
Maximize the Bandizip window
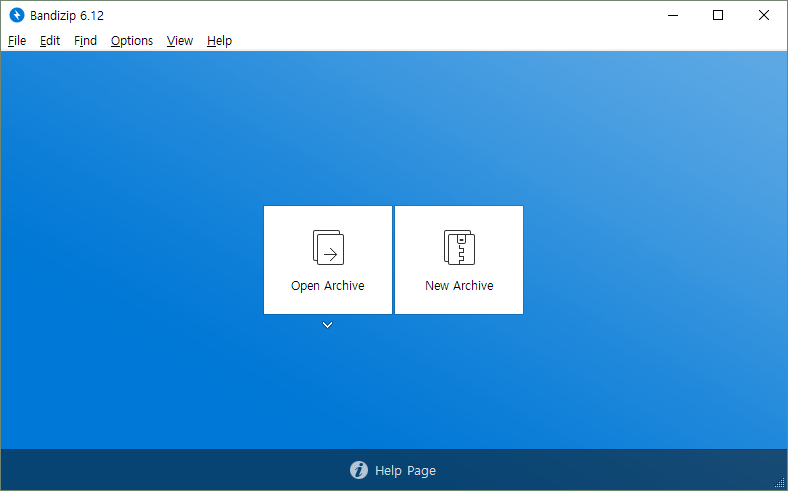click(x=717, y=15)
